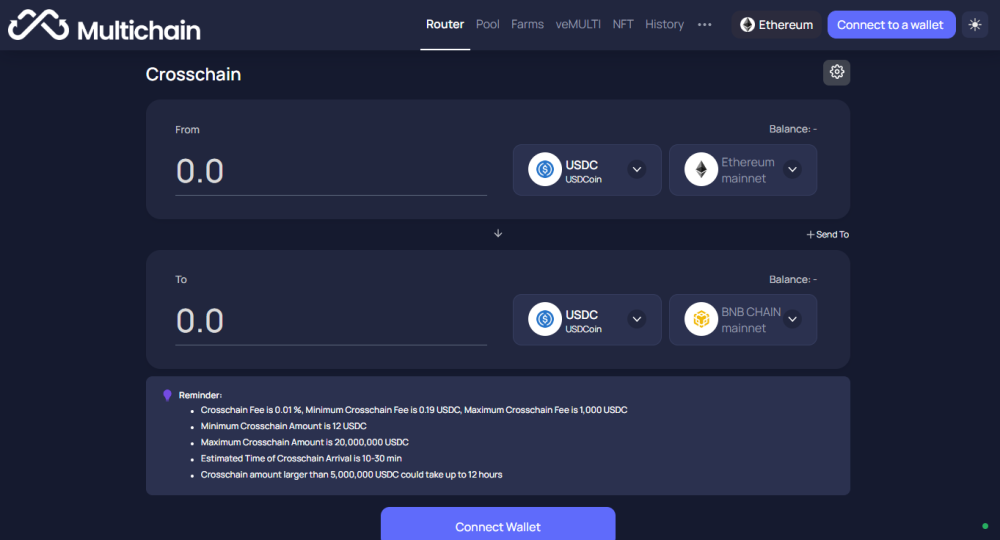Toggle light theme with sun icon
This screenshot has height=540, width=1000.
(x=974, y=25)
